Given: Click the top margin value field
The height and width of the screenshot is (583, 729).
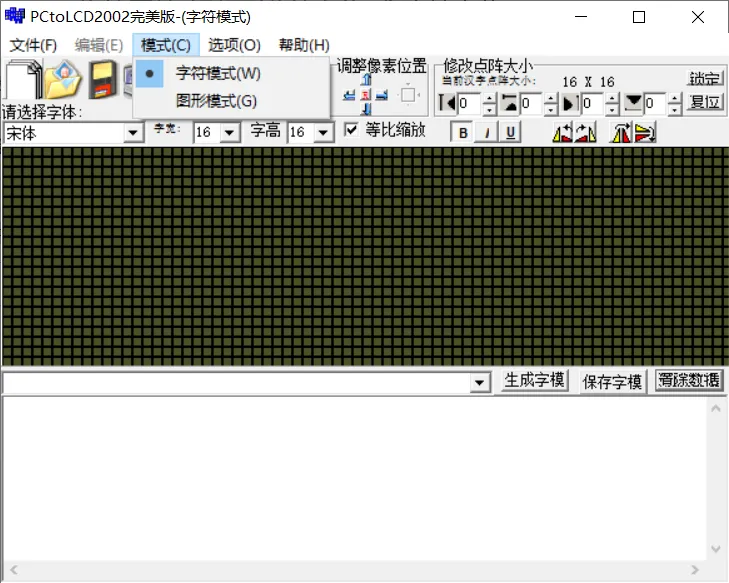Looking at the screenshot, I should [531, 103].
